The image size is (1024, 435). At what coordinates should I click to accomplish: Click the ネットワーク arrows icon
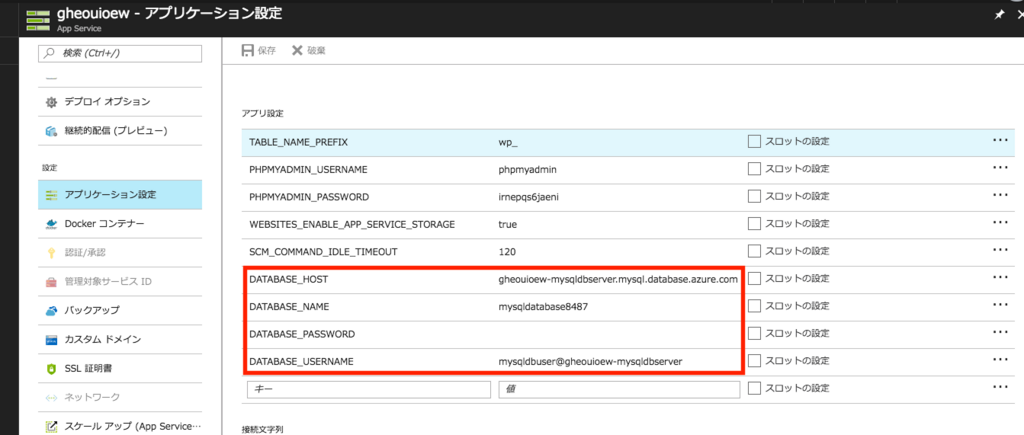coord(52,397)
